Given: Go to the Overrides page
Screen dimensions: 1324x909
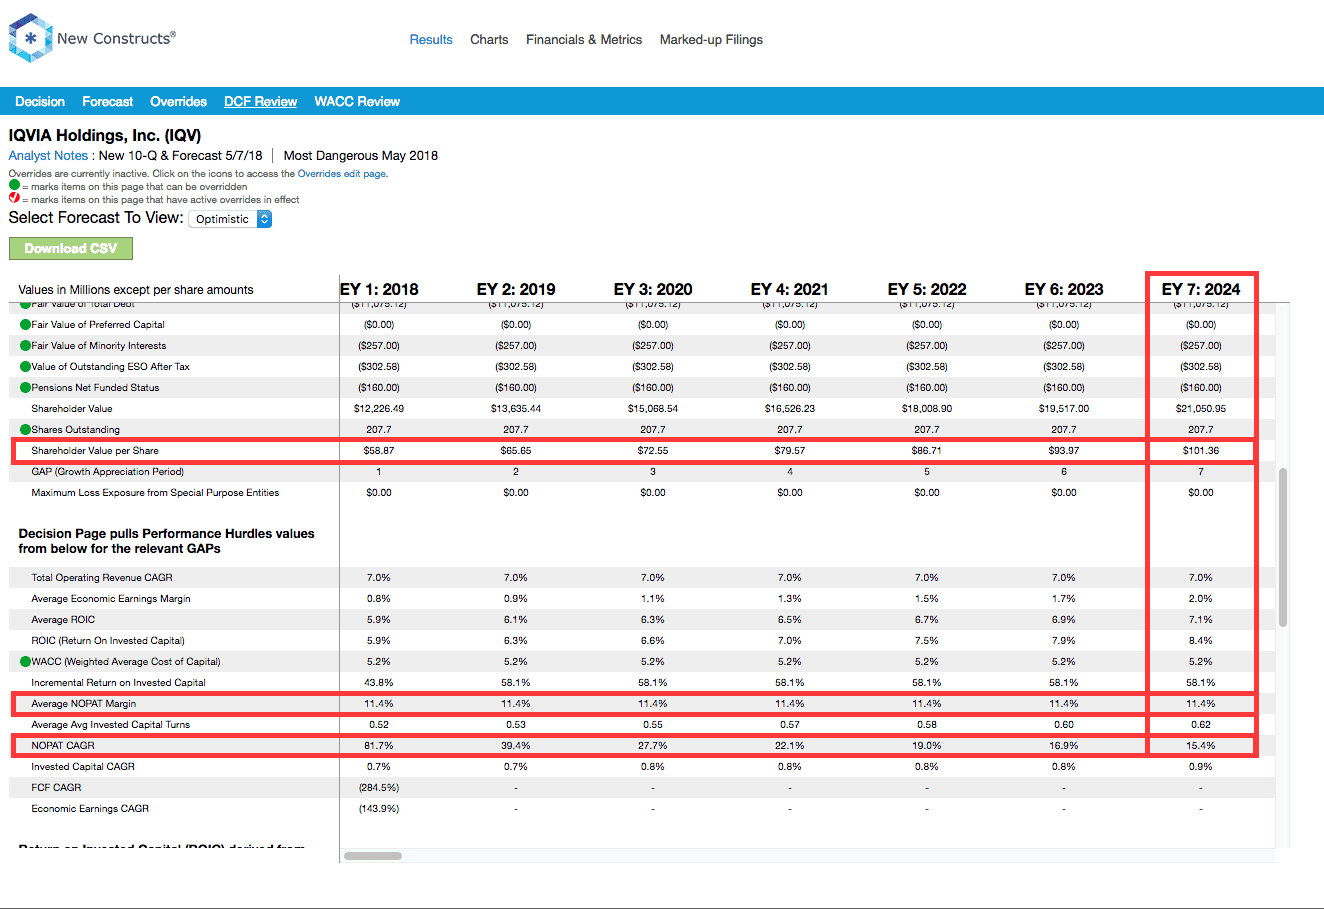Looking at the screenshot, I should click(x=178, y=101).
